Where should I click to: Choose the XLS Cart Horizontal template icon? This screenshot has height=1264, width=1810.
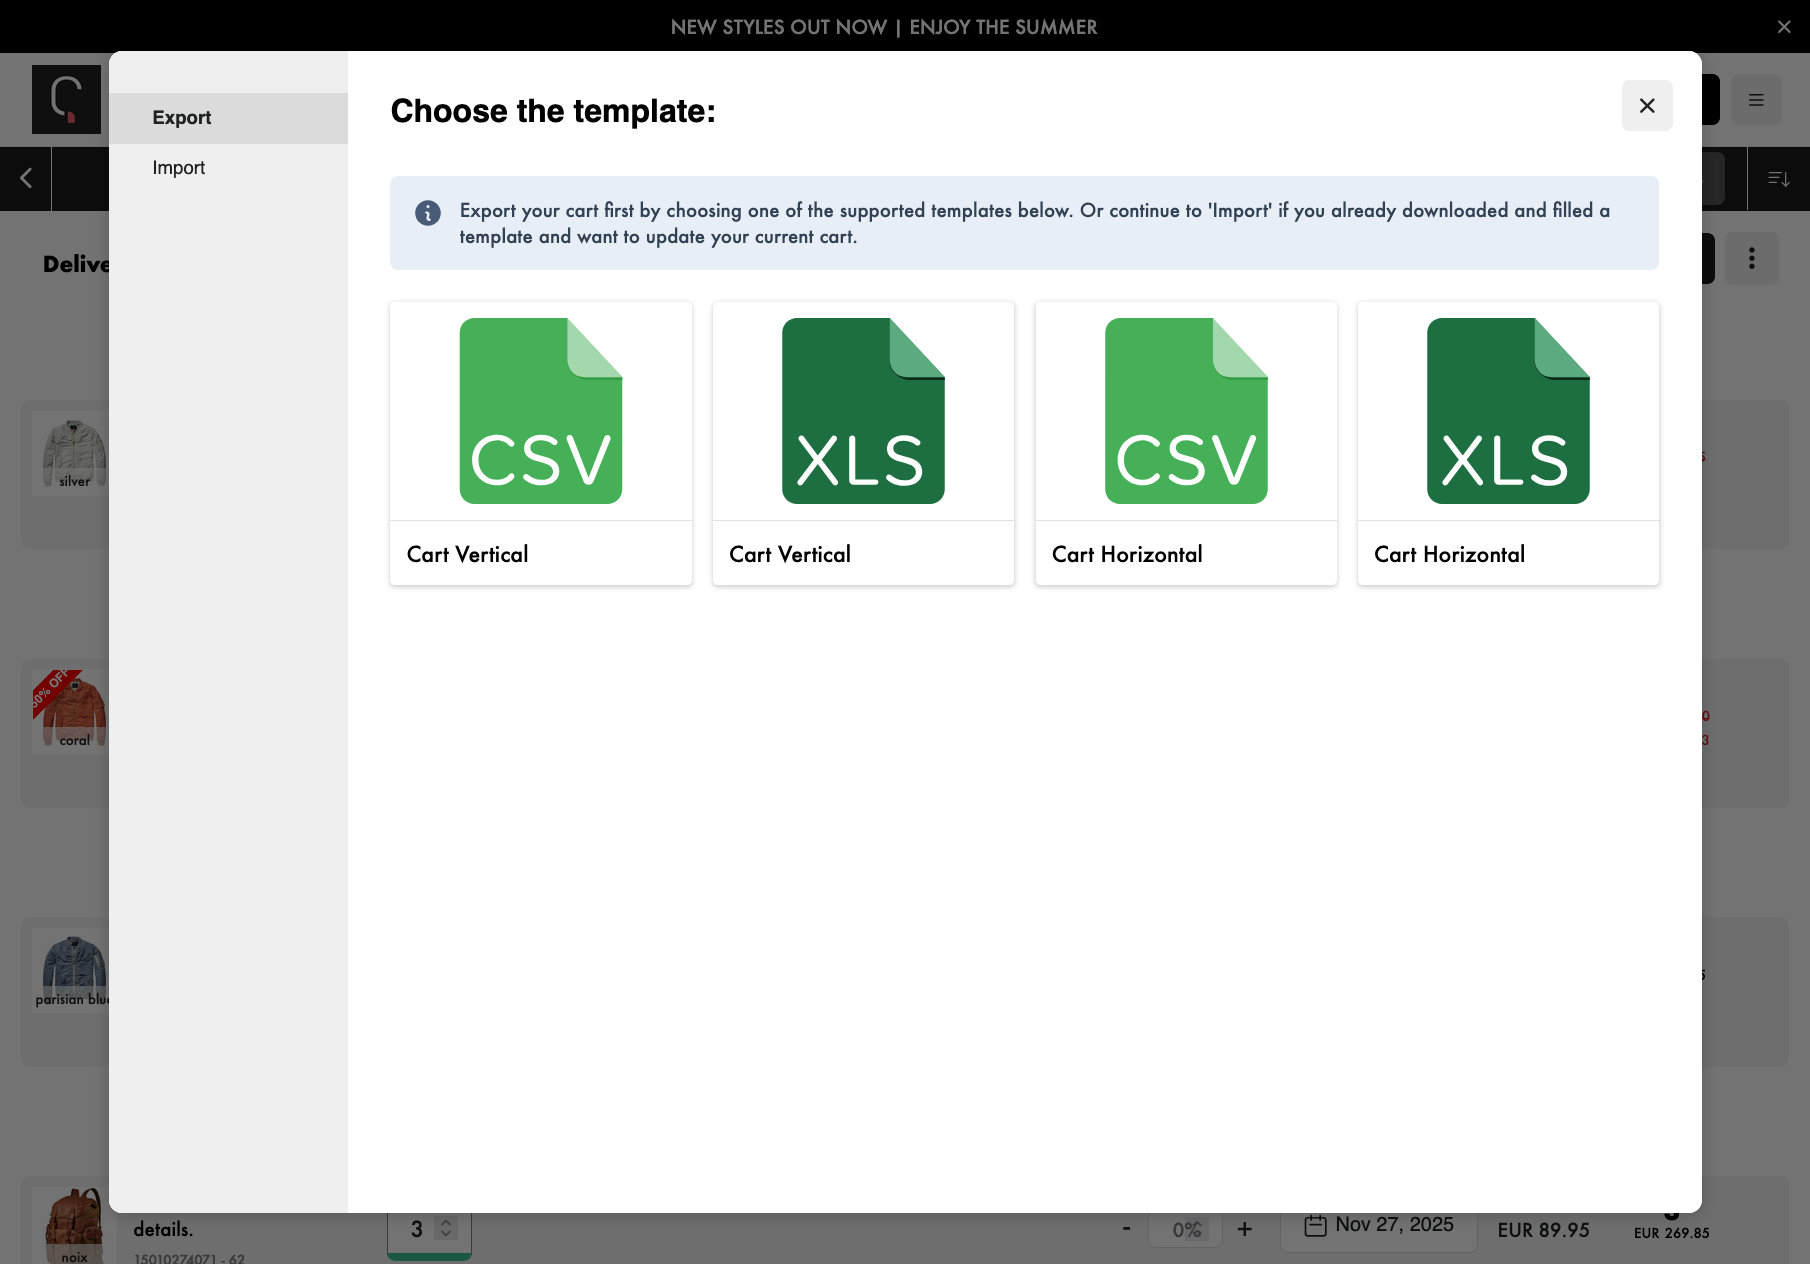(x=1507, y=411)
